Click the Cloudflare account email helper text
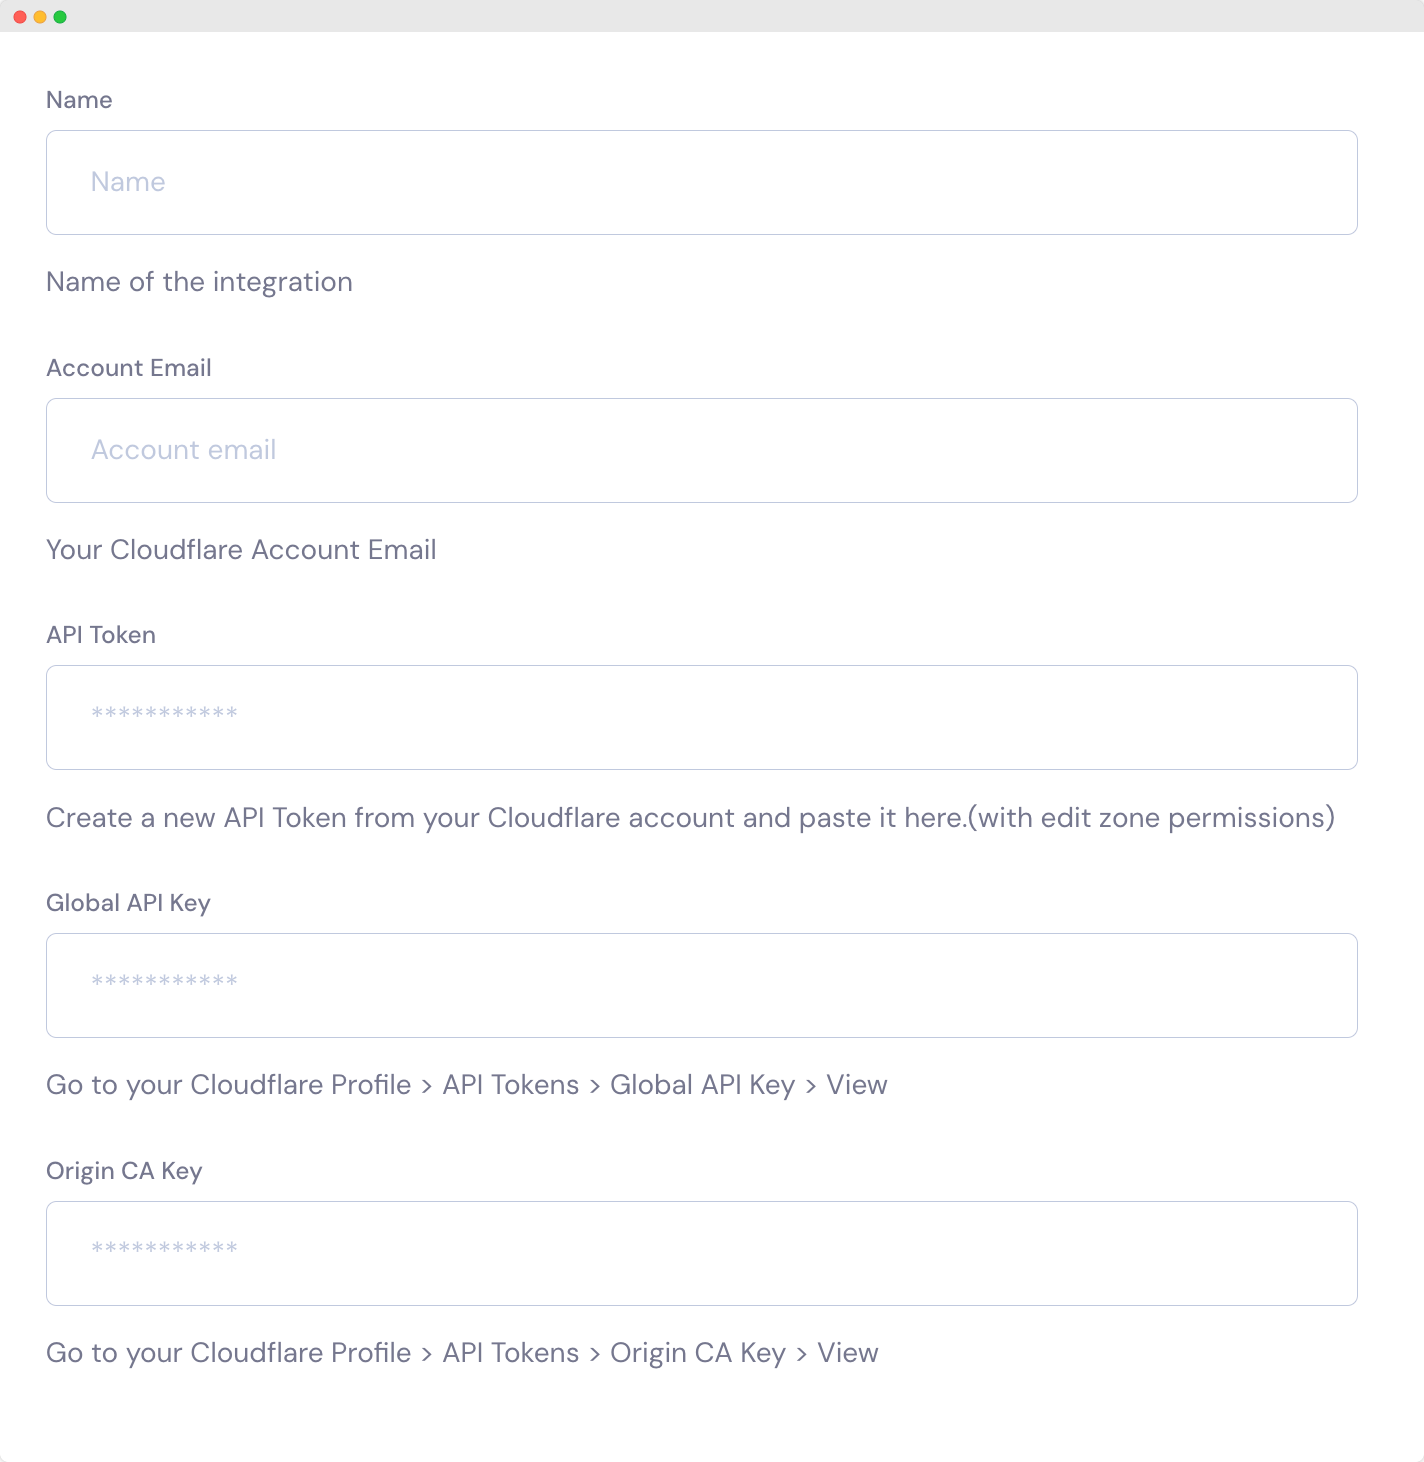This screenshot has height=1462, width=1424. tap(240, 549)
